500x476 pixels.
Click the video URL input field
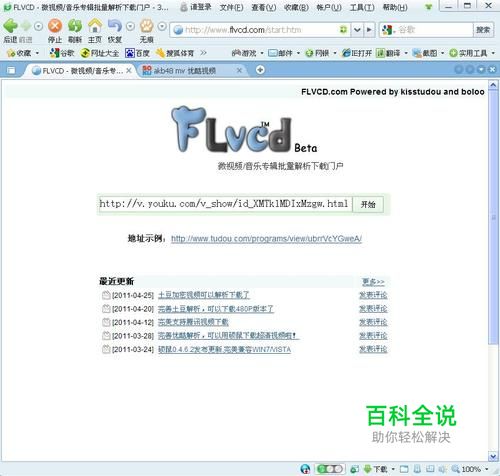coord(225,204)
